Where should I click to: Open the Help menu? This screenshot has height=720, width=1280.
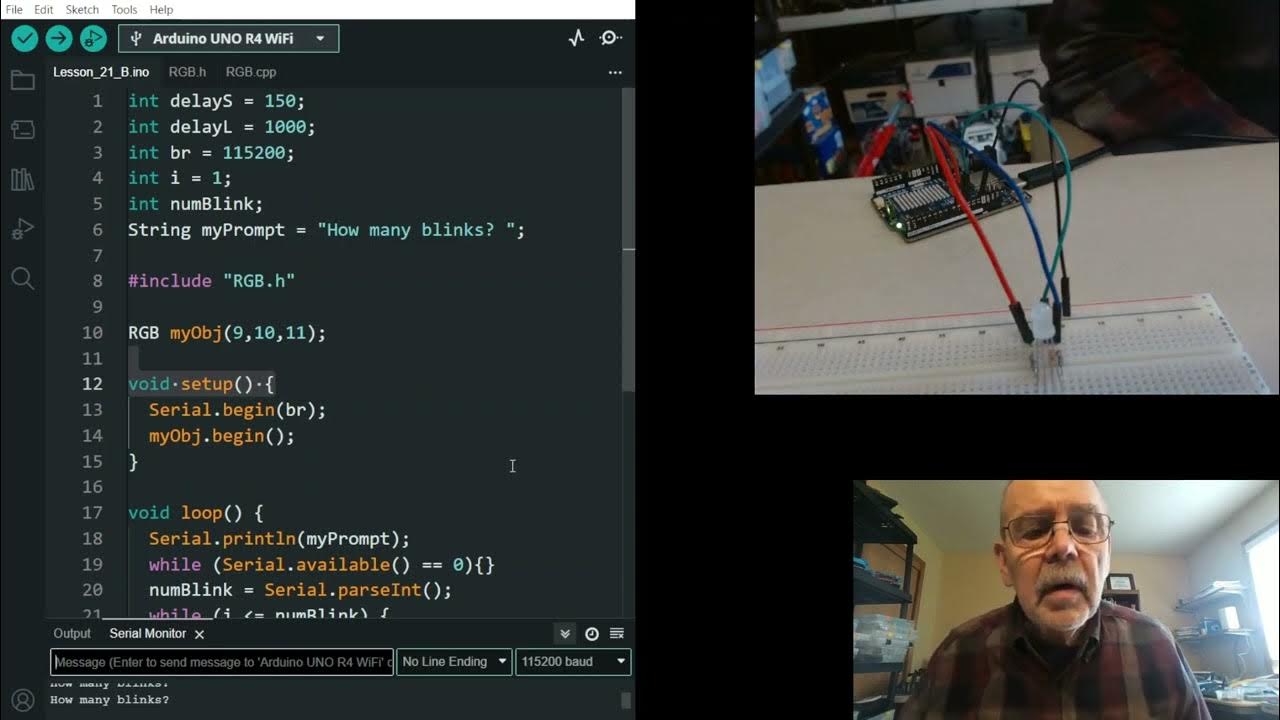[161, 9]
